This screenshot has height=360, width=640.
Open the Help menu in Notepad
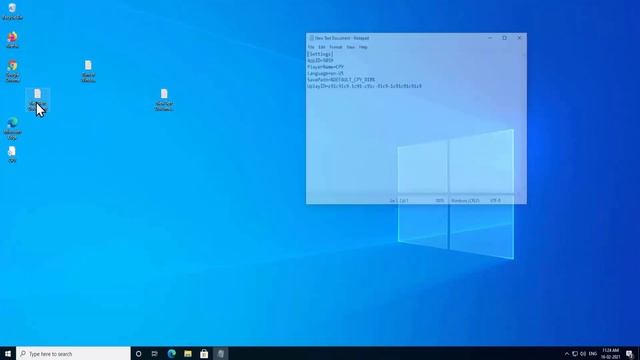(363, 47)
